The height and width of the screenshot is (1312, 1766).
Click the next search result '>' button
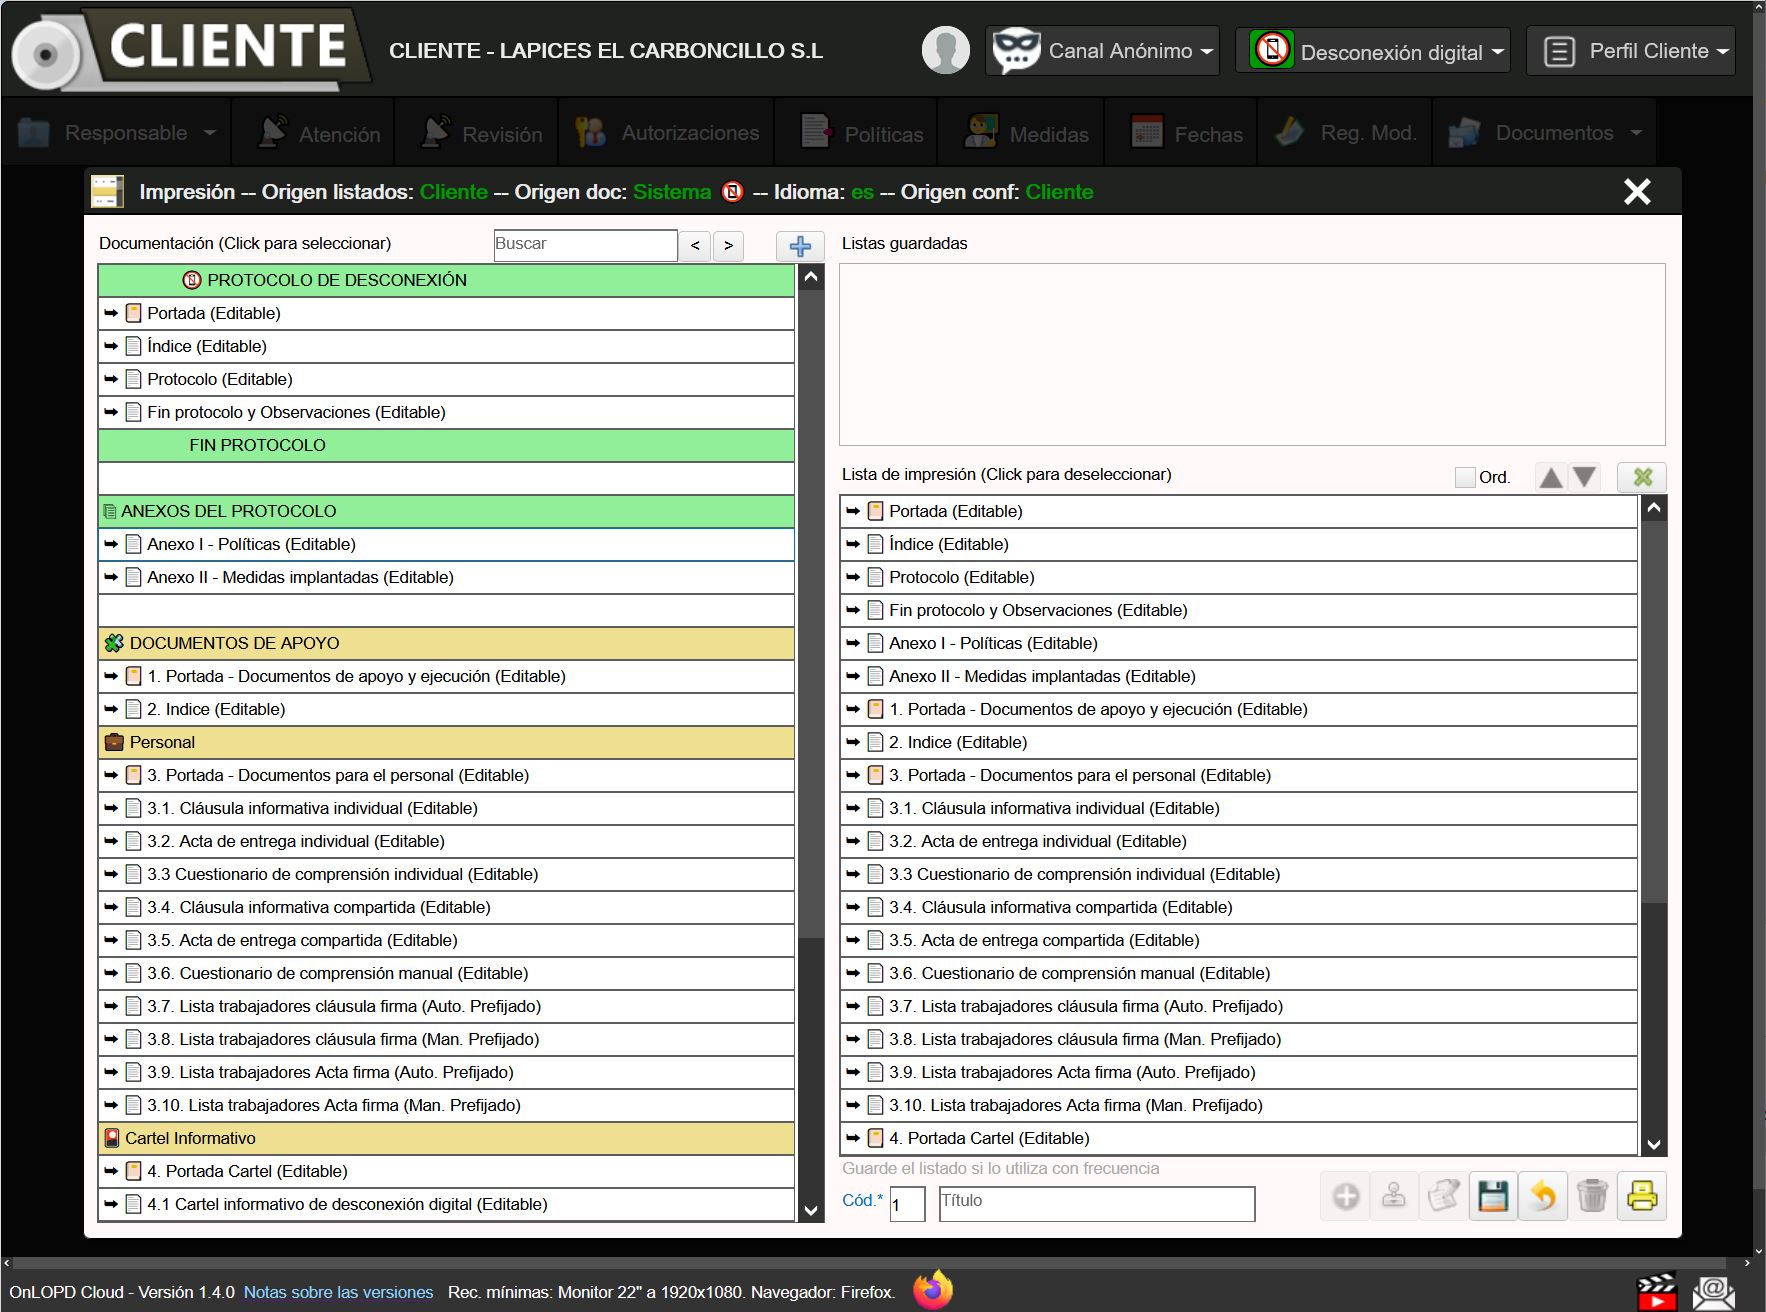click(728, 246)
